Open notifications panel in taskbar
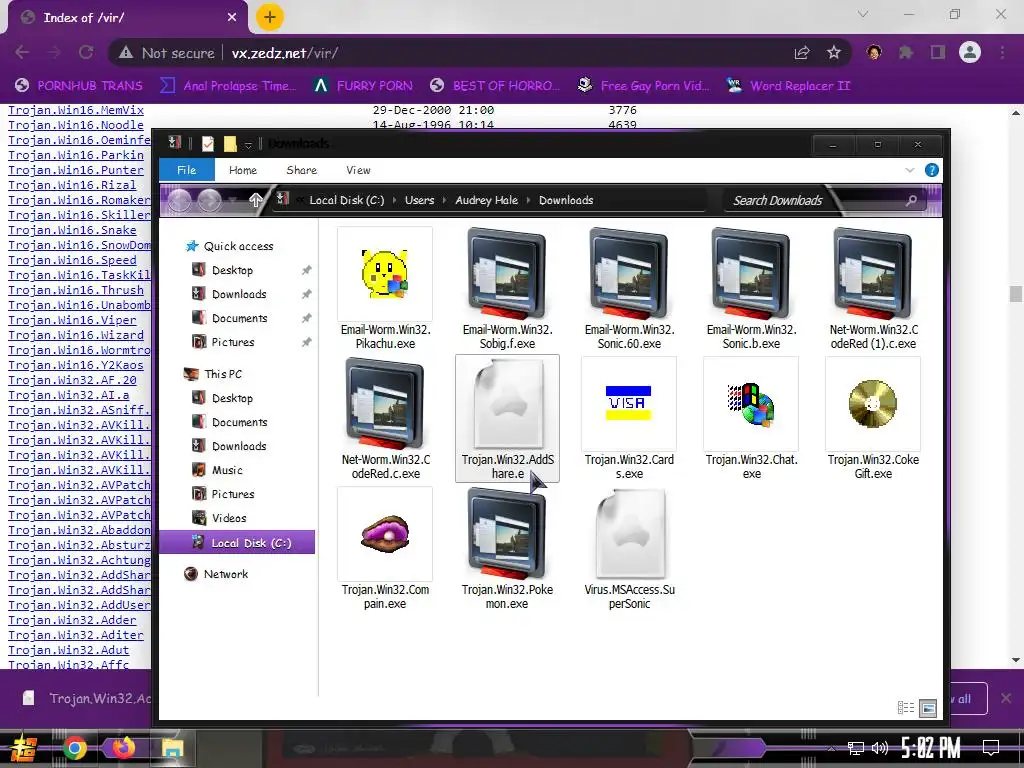The height and width of the screenshot is (768, 1024). coord(991,747)
